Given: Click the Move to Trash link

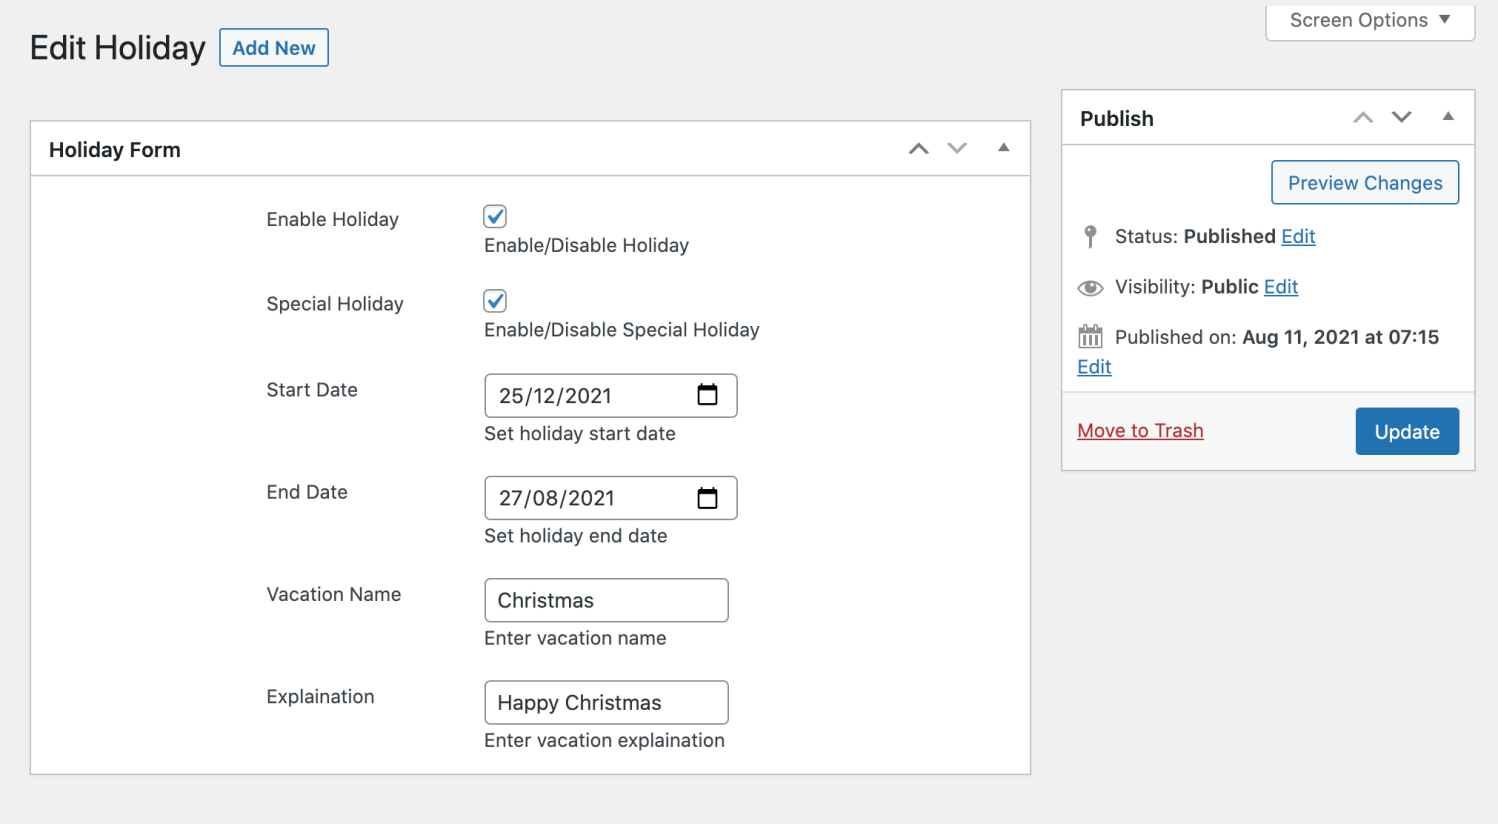Looking at the screenshot, I should coord(1140,430).
